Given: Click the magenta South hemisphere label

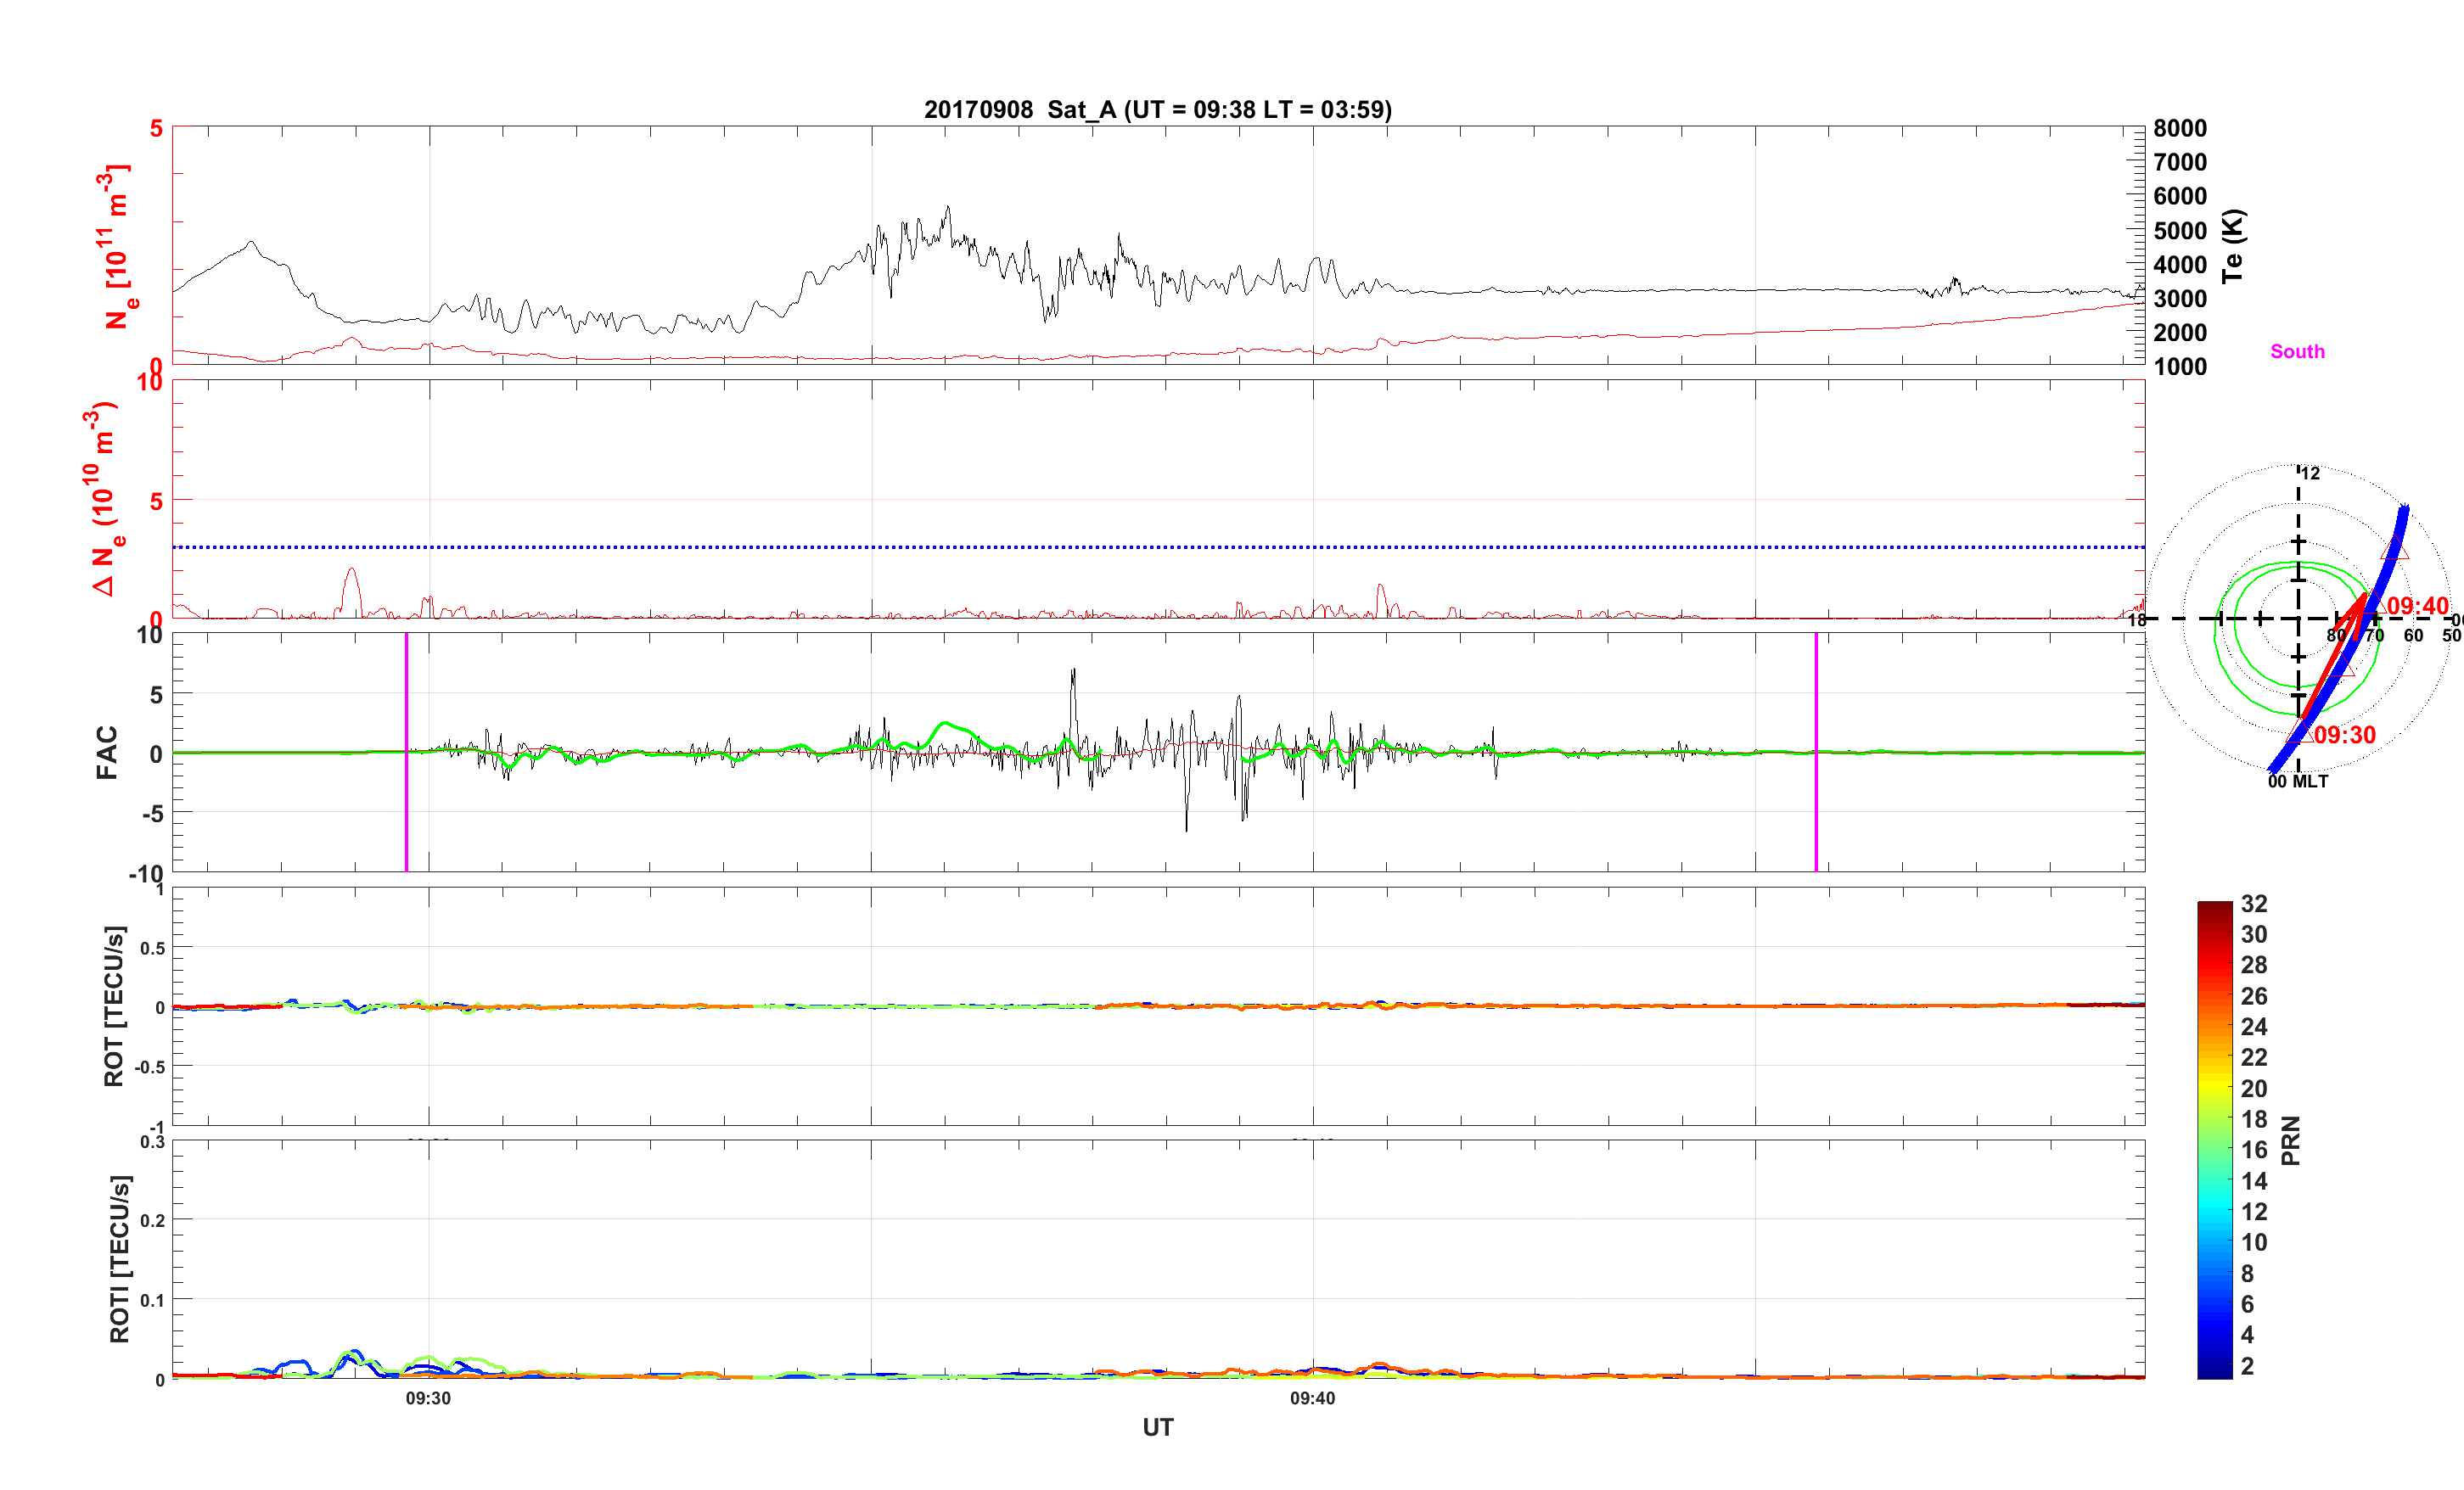Looking at the screenshot, I should (x=2297, y=352).
